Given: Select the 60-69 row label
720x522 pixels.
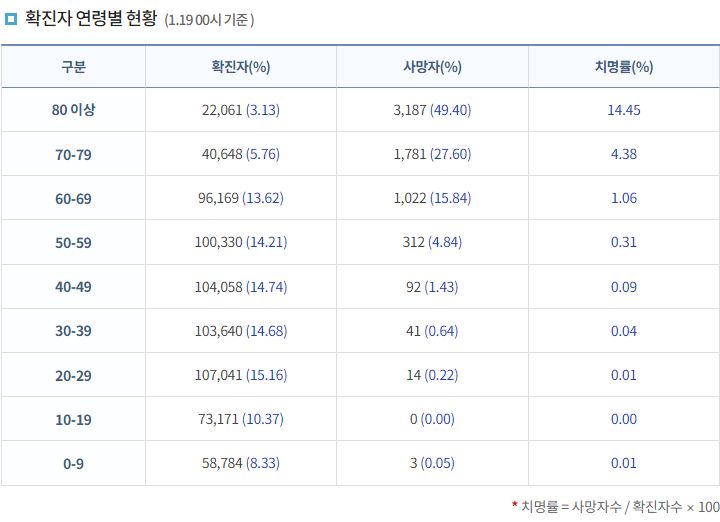Looking at the screenshot, I should (x=73, y=199).
